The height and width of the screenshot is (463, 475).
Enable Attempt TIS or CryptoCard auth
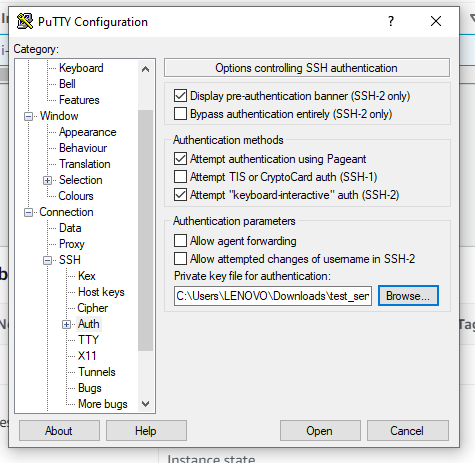click(x=180, y=177)
